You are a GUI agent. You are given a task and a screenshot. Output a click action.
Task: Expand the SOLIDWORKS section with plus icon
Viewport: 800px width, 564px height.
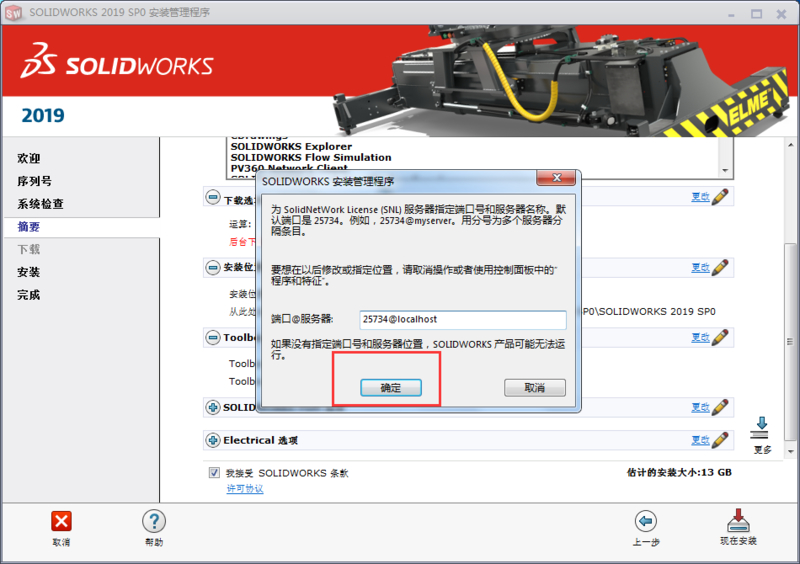213,407
